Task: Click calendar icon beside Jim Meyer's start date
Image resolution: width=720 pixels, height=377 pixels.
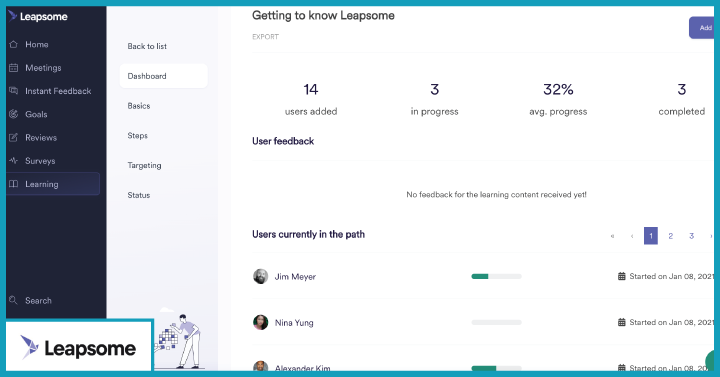Action: [622, 276]
